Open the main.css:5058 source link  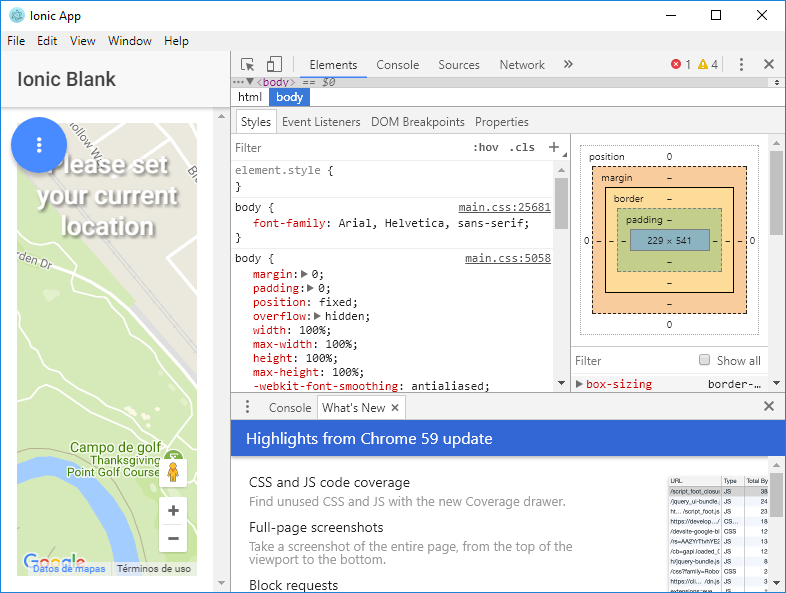[x=508, y=258]
